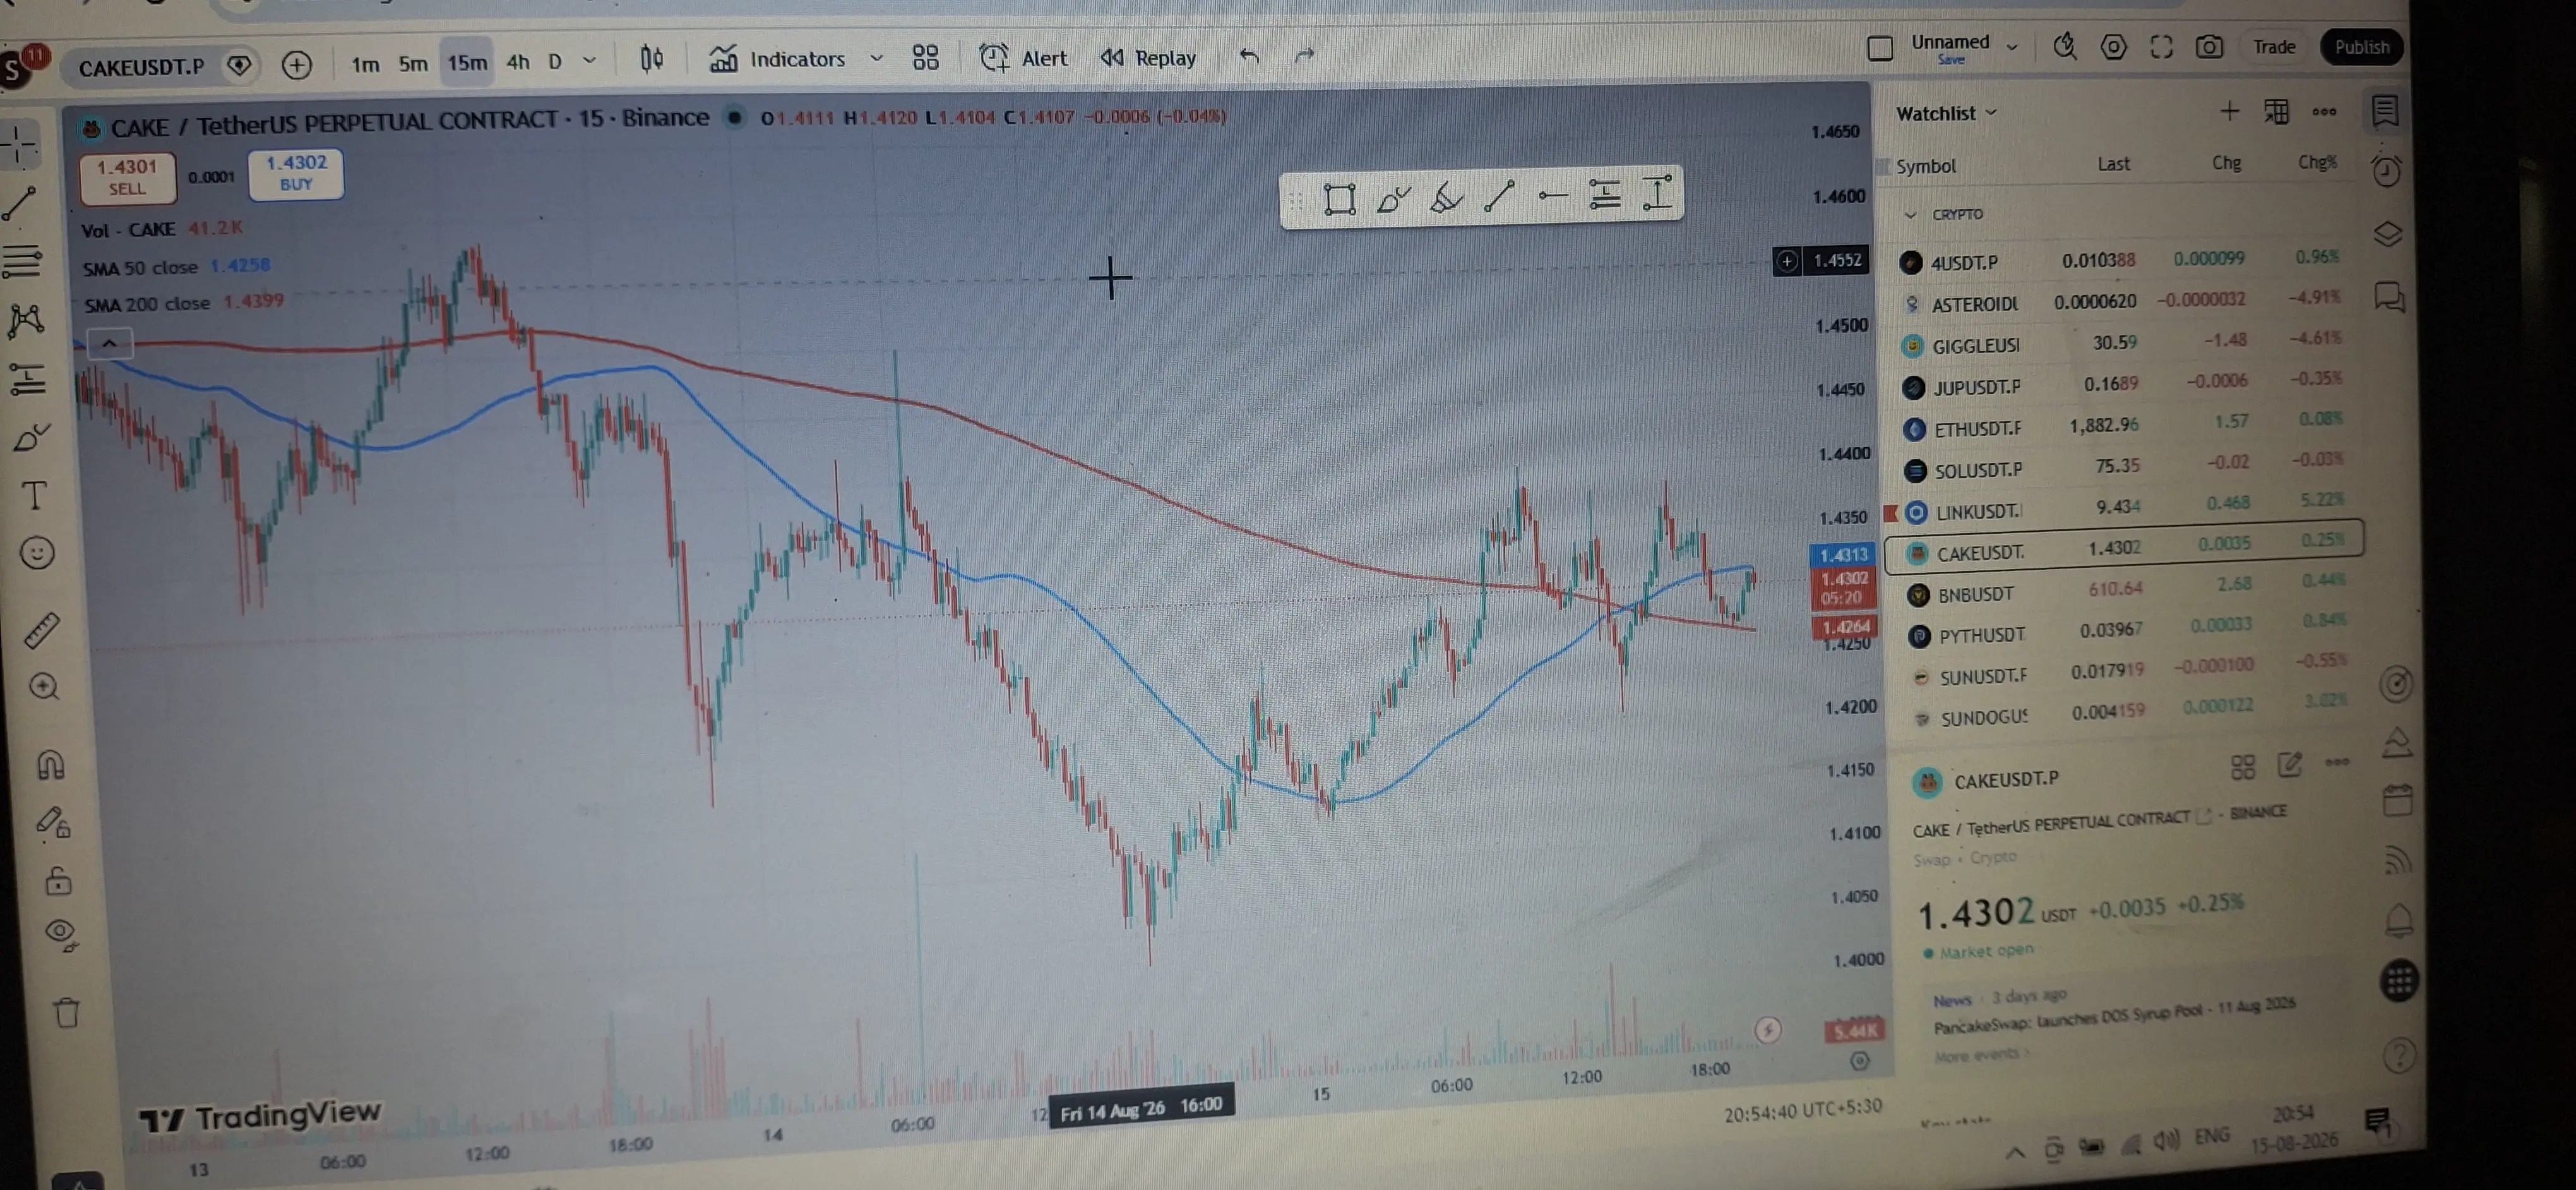Screen dimensions: 2576x1190
Task: Open the Fibonacci tools in left toolbar
Action: (x=22, y=262)
